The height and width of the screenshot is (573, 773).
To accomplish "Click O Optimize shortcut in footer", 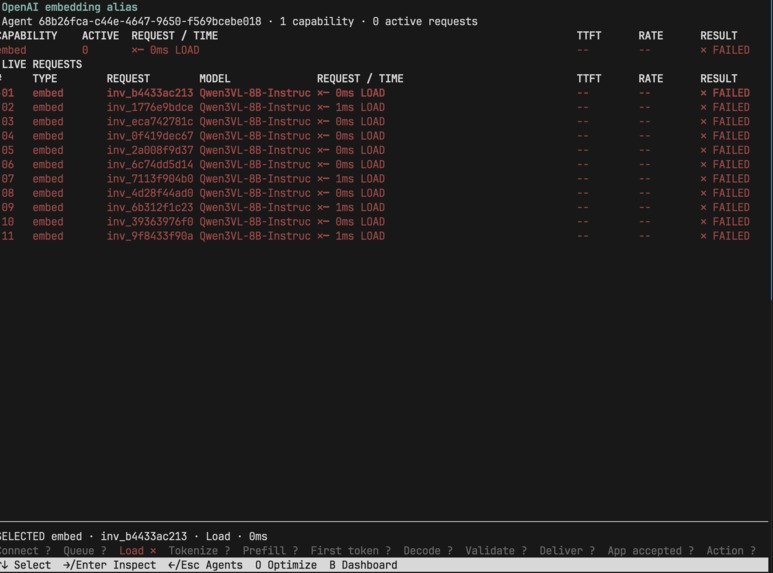I will pos(286,565).
